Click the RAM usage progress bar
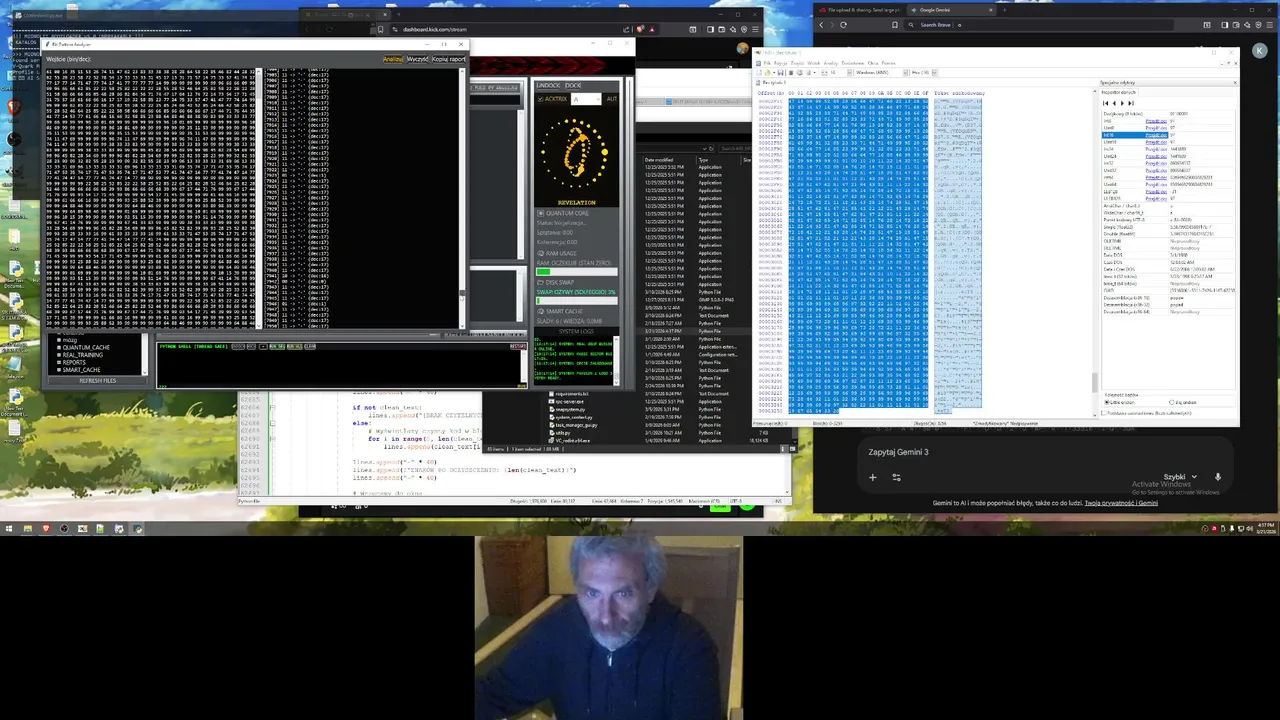 pos(576,272)
